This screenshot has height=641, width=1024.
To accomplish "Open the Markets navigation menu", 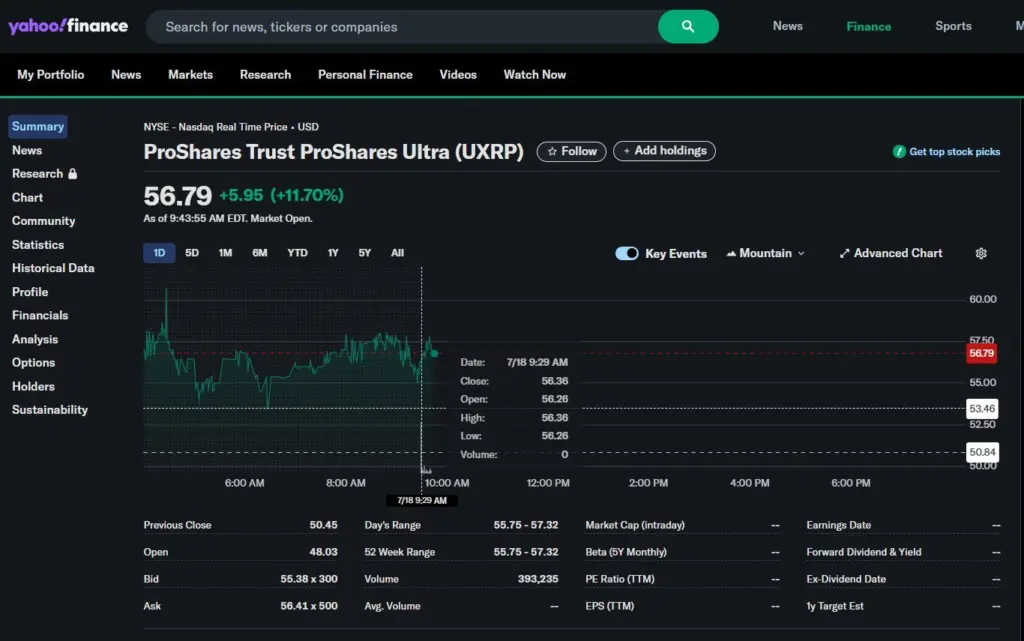I will [190, 75].
